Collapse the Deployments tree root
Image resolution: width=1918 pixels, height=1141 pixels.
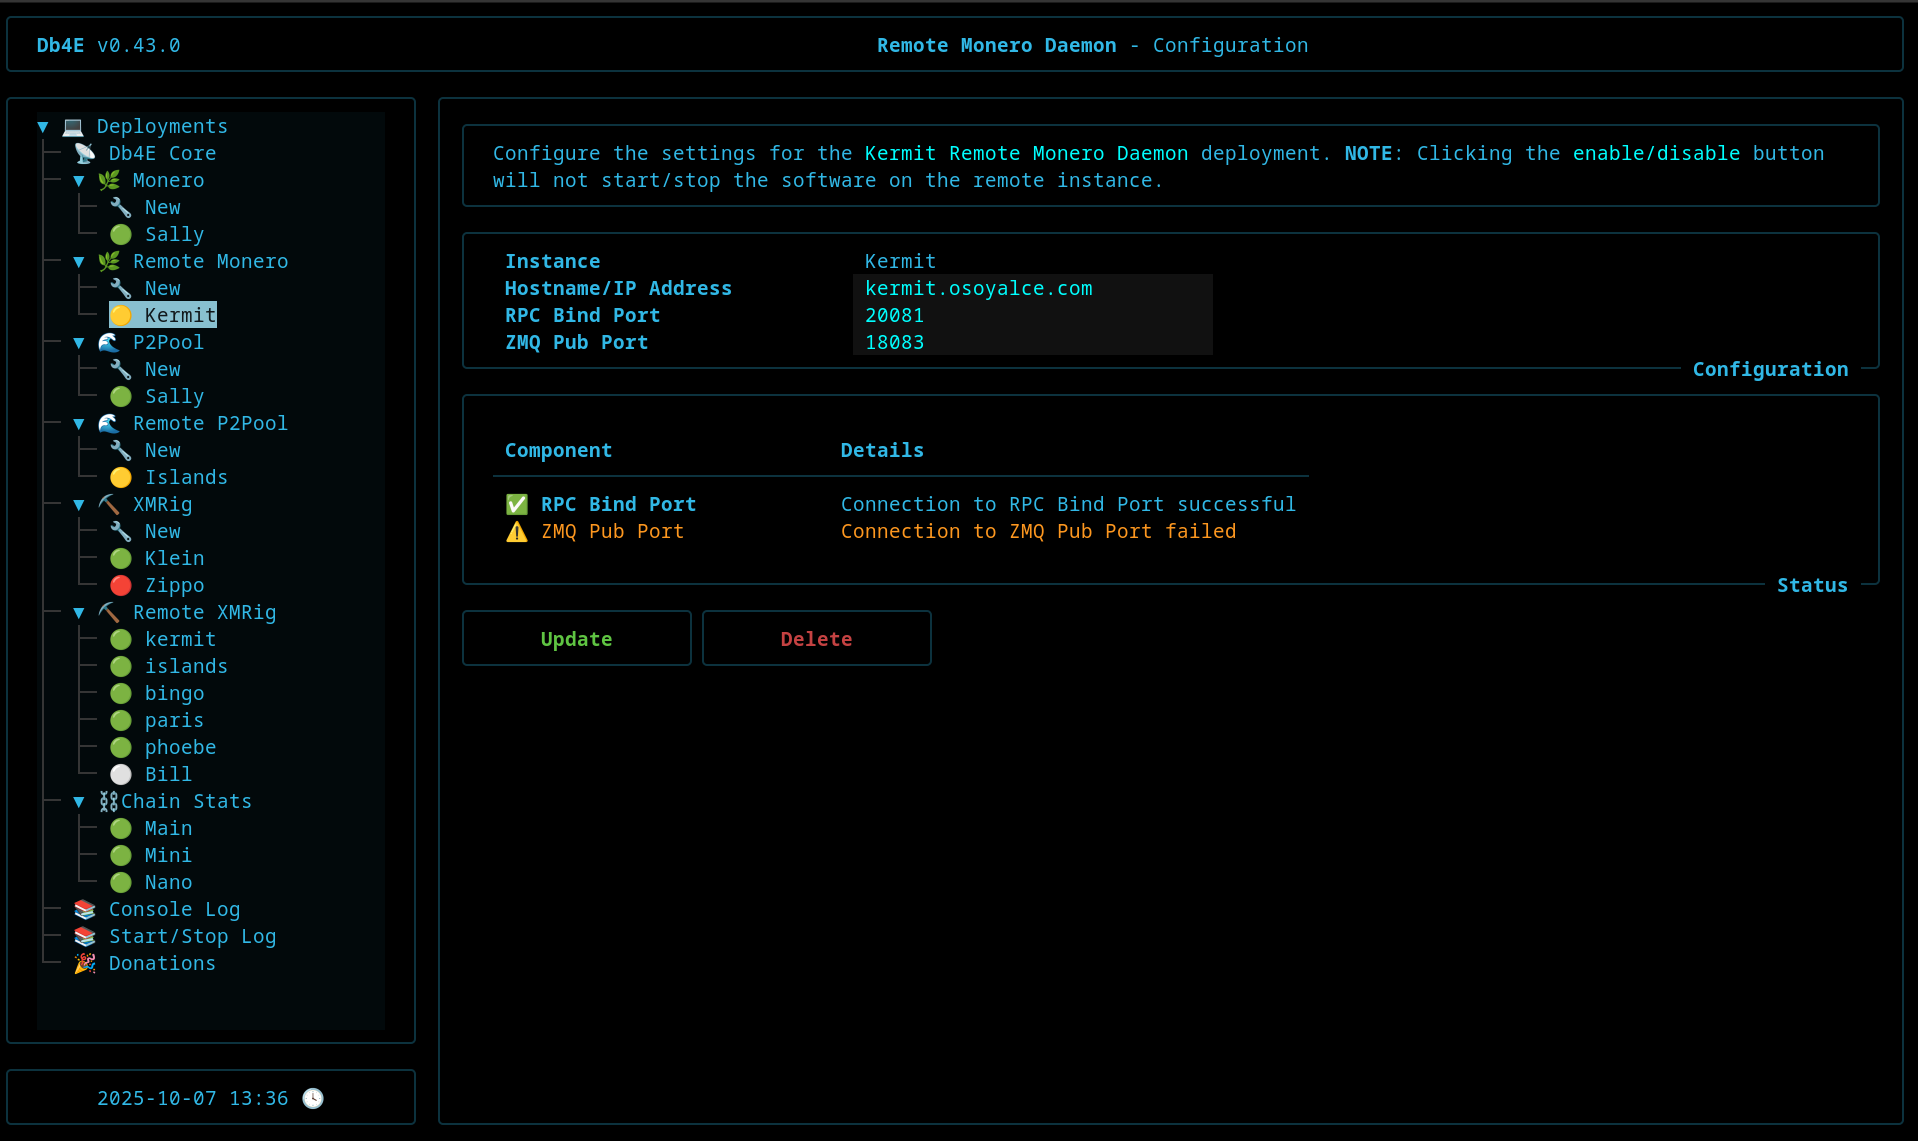43,126
